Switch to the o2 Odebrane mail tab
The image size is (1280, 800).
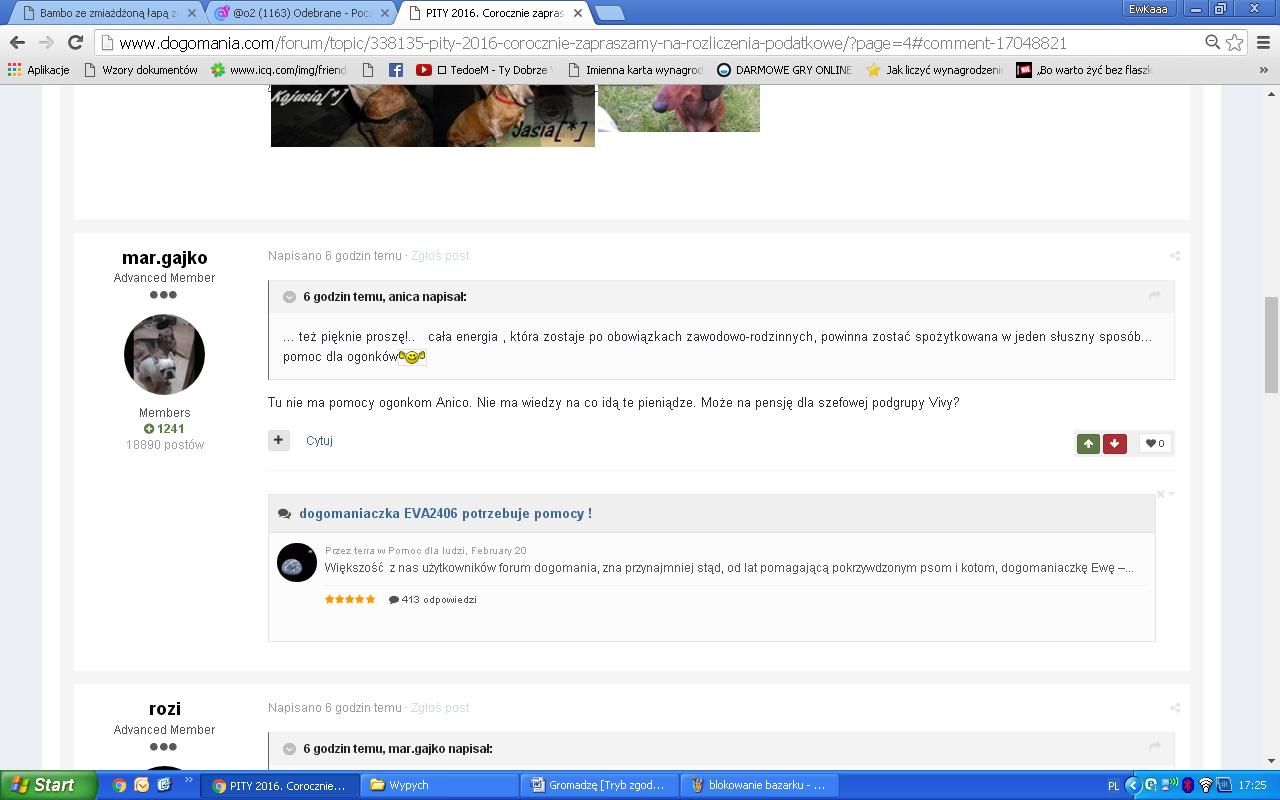[x=300, y=13]
